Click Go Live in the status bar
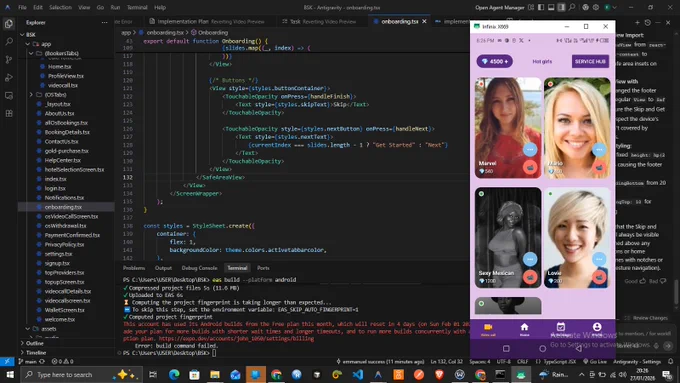Viewport: 680px width, 383px height. tap(595, 361)
